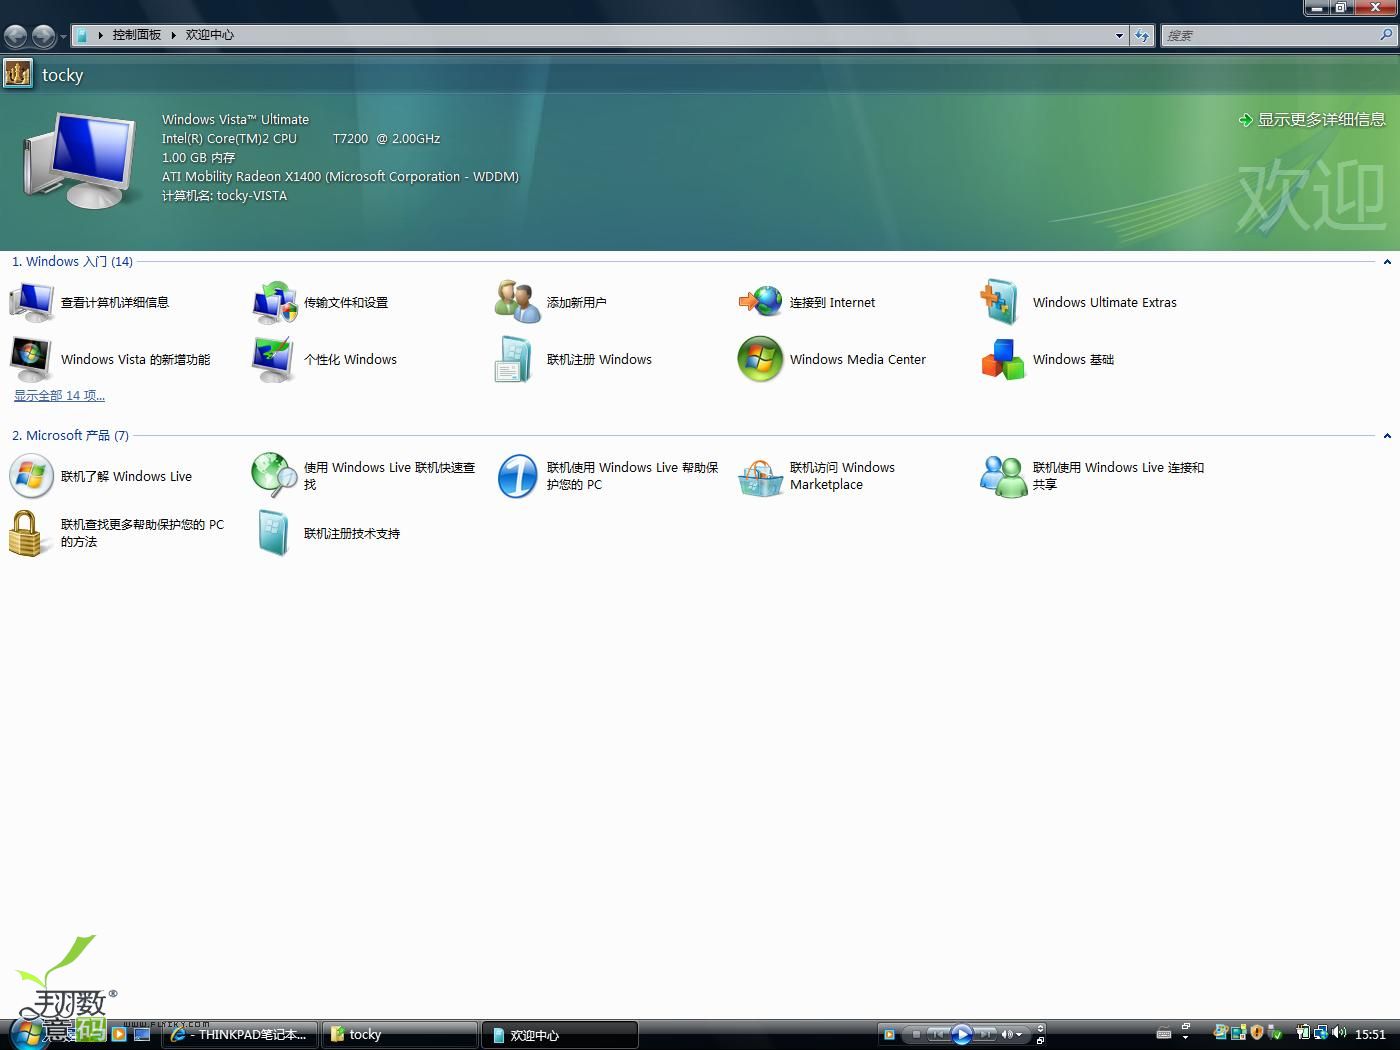Click 显示全部 14 项 link
Screen dimensions: 1400x1050
pyautogui.click(x=59, y=395)
